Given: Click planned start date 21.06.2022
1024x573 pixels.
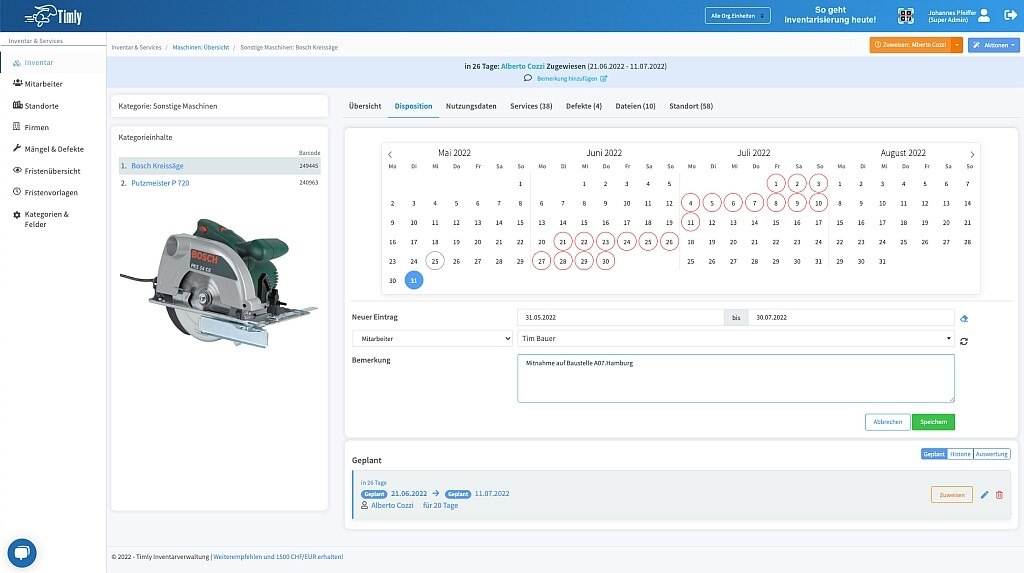Looking at the screenshot, I should tap(409, 493).
